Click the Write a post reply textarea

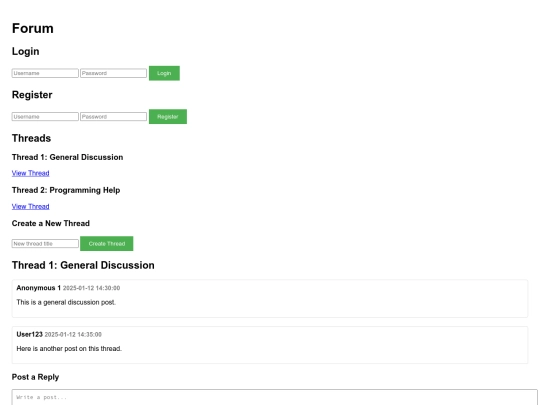tap(274, 397)
